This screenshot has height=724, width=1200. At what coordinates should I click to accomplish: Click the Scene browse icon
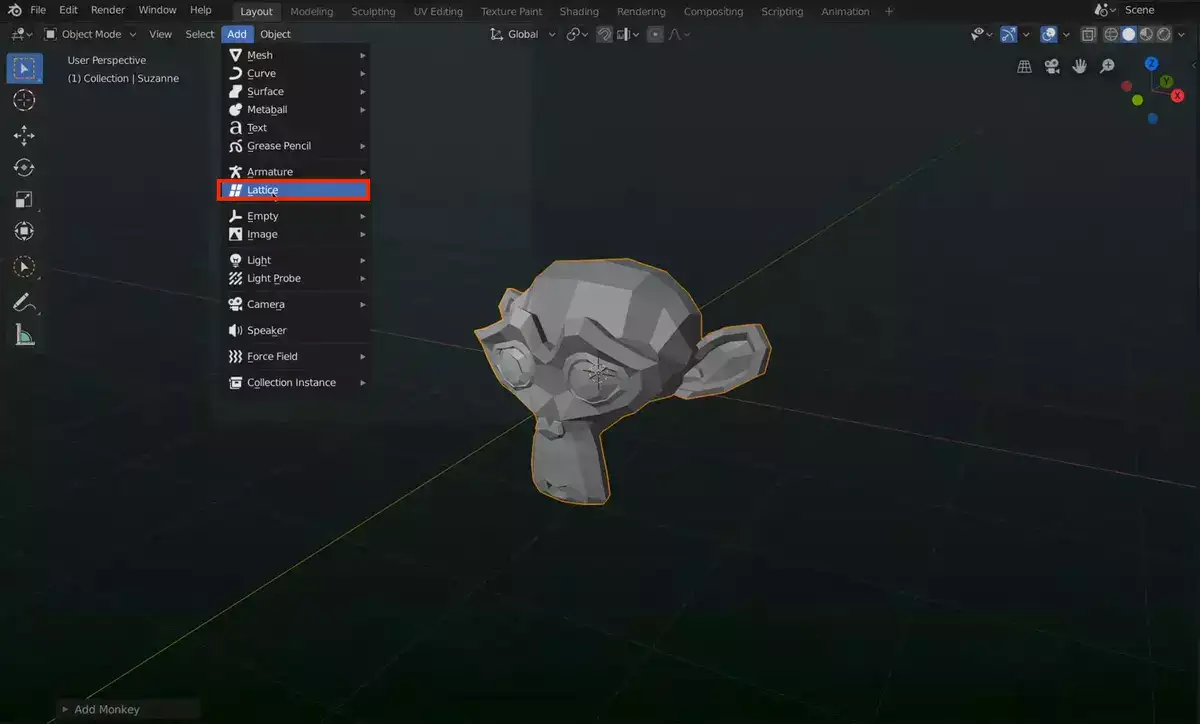tap(1103, 11)
